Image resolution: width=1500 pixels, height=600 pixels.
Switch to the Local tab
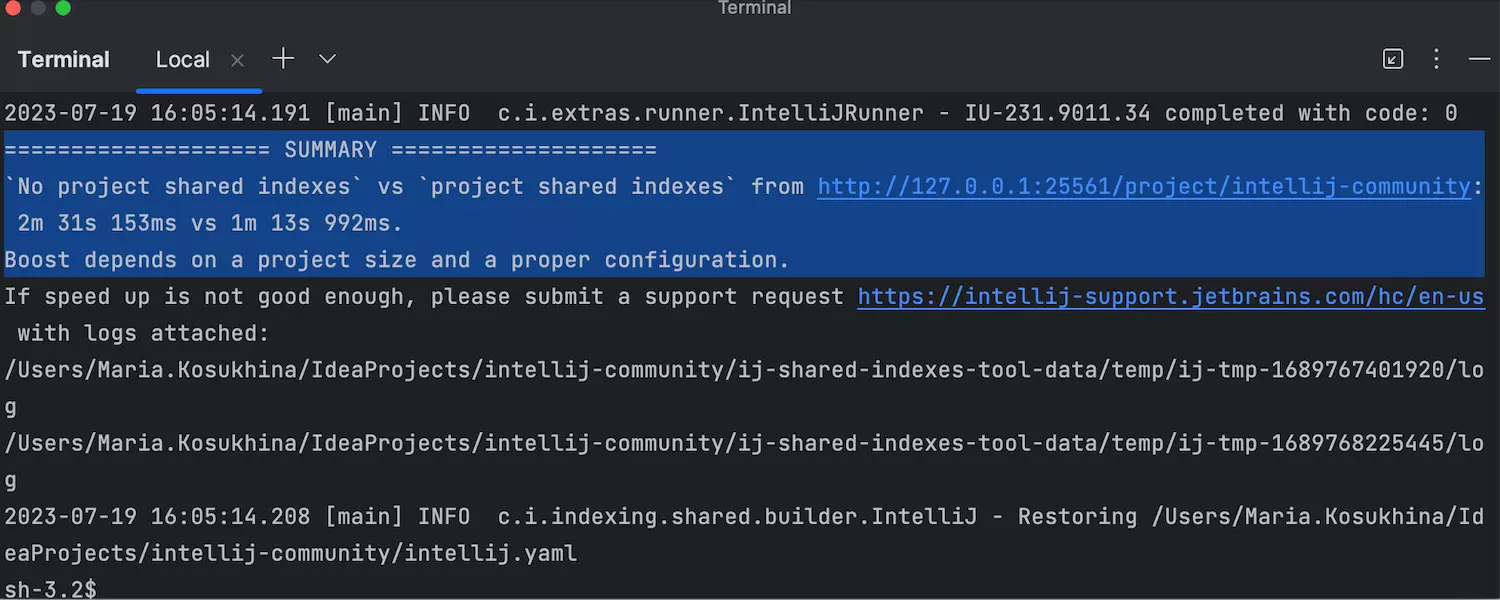182,60
